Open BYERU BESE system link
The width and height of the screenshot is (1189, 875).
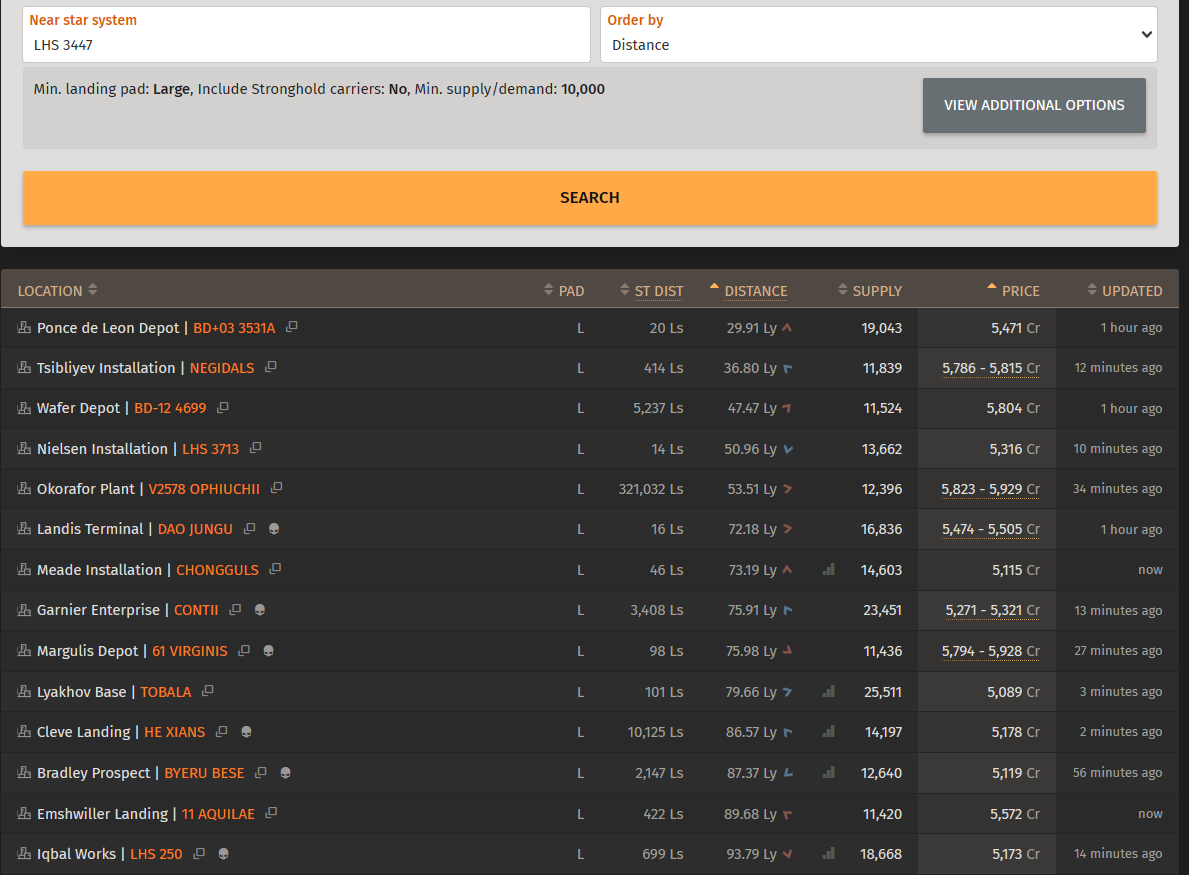click(x=205, y=773)
